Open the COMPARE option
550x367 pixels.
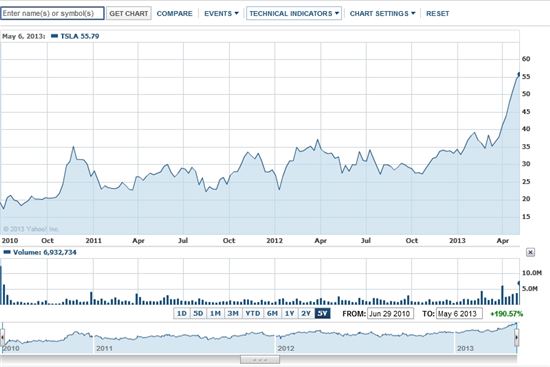point(174,13)
